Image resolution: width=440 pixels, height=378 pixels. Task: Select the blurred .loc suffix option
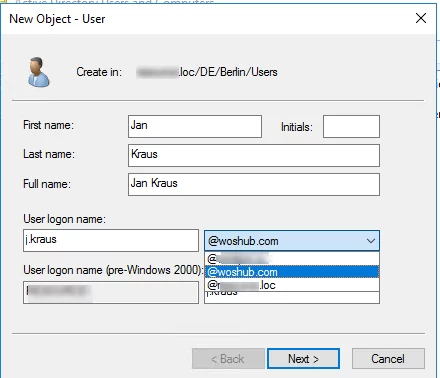point(292,285)
